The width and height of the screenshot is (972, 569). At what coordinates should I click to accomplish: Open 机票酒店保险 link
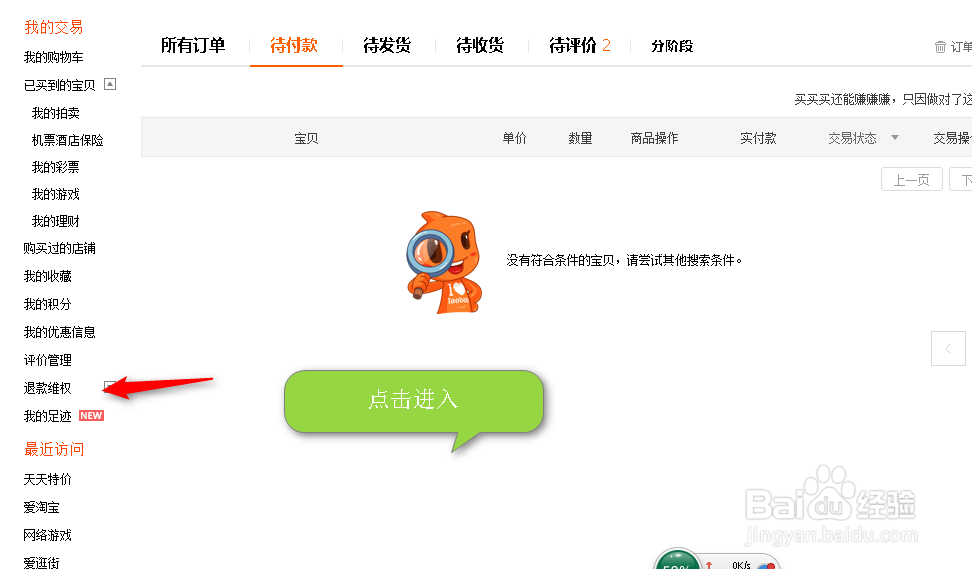click(x=68, y=140)
